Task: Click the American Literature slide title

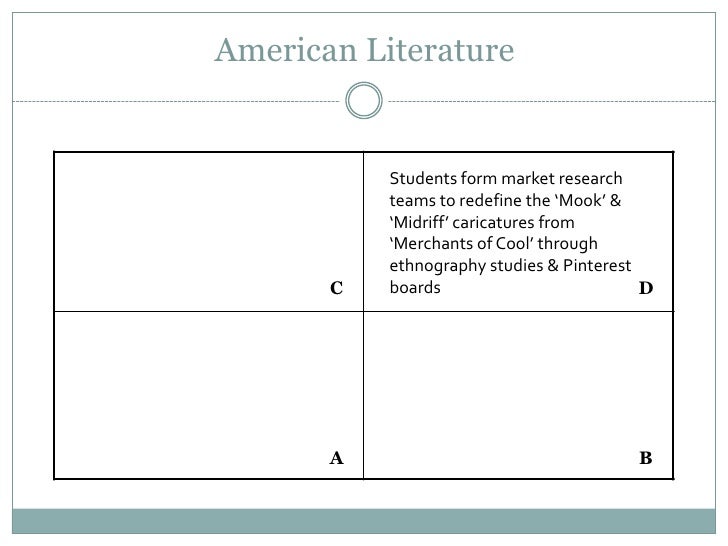Action: (x=364, y=50)
